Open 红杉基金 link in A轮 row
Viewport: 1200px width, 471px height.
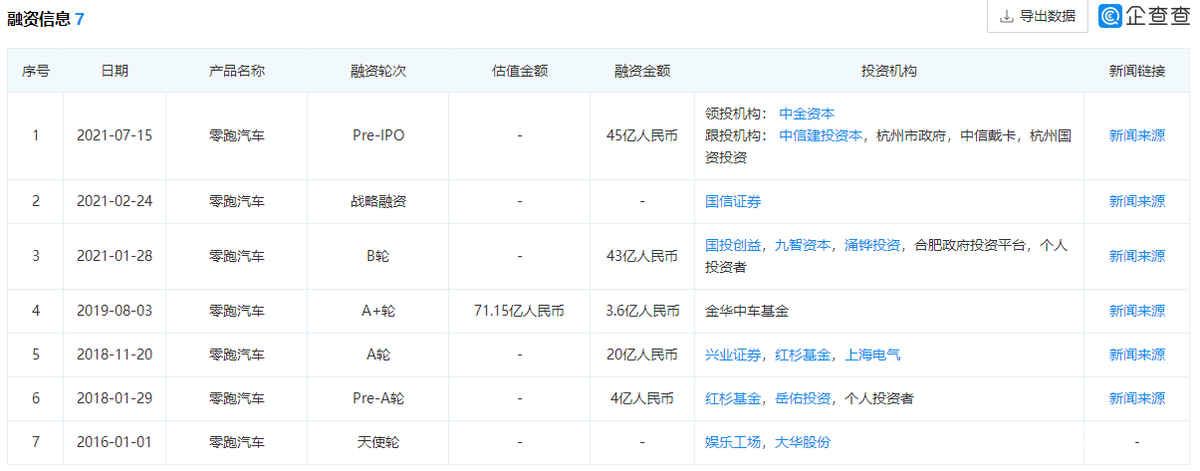803,355
